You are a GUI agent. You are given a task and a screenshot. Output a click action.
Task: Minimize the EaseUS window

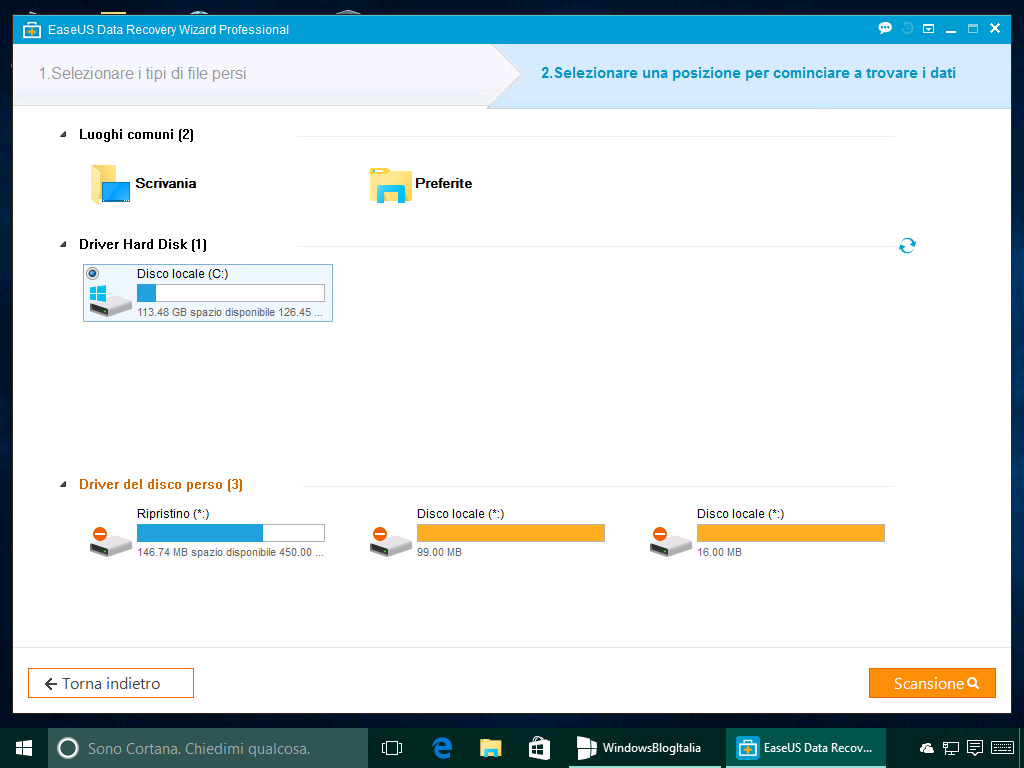[x=951, y=29]
